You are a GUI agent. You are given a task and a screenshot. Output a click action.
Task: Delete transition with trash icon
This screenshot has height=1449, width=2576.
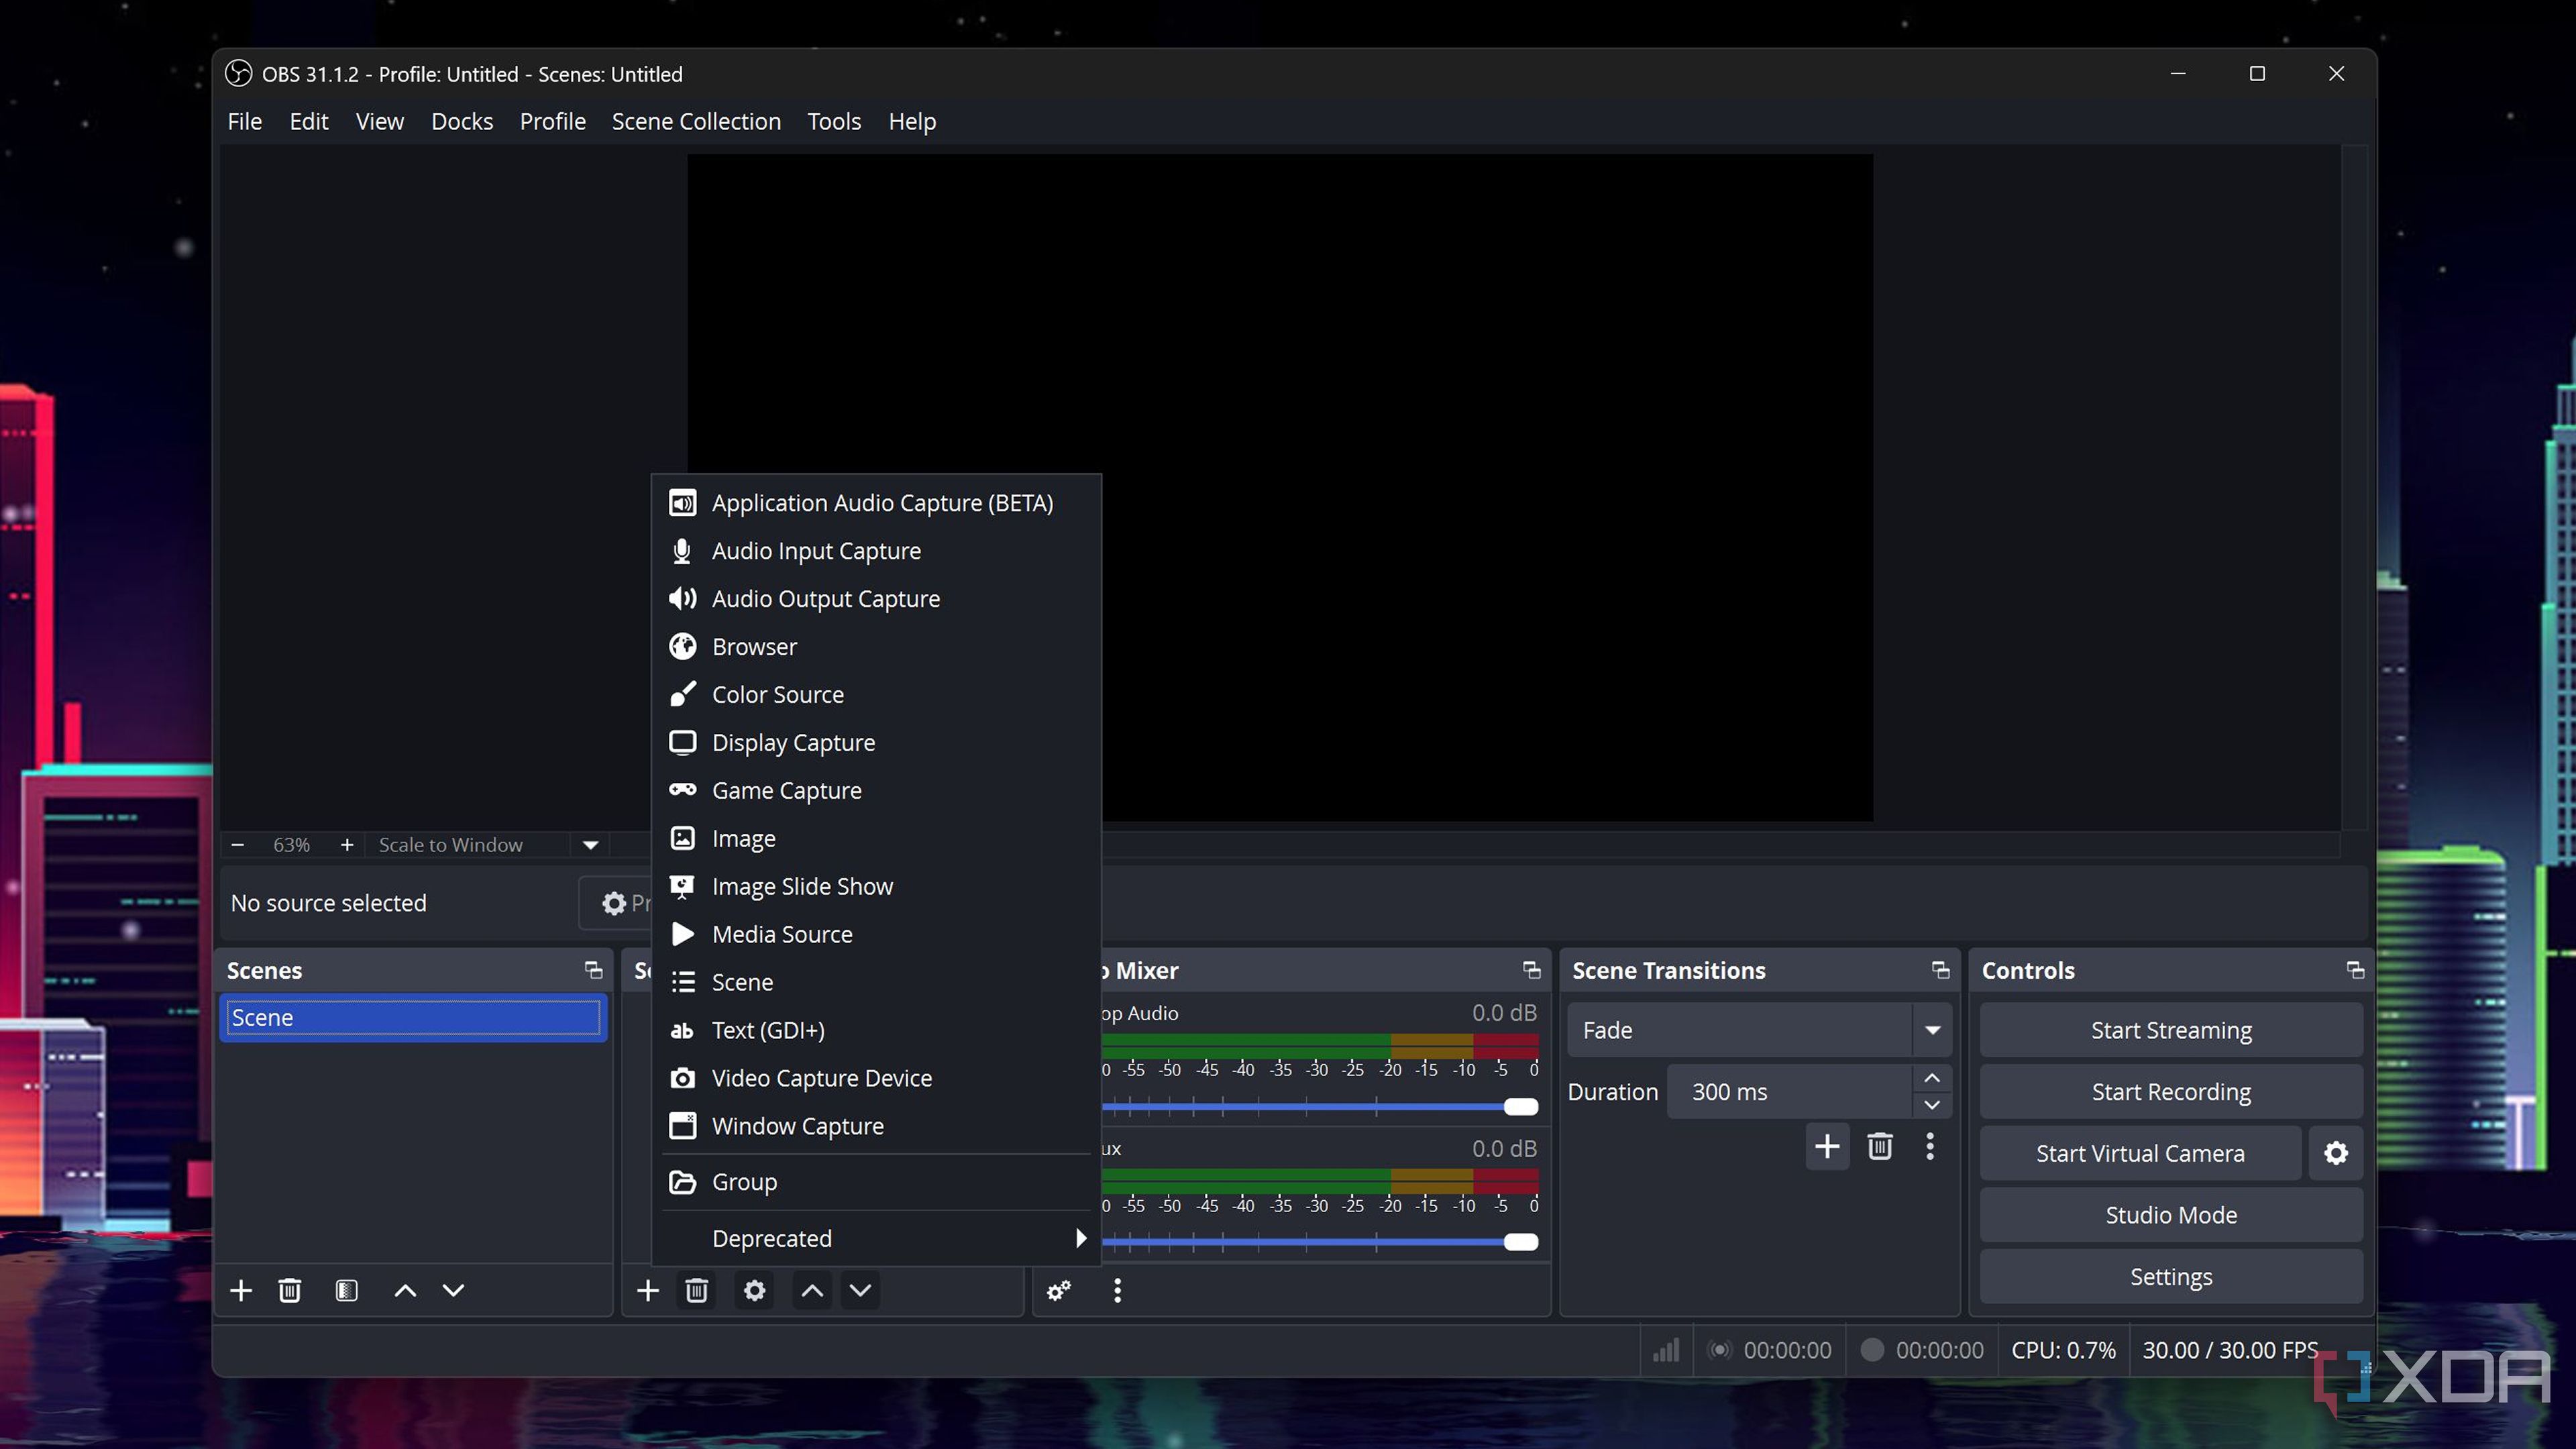tap(1880, 1146)
